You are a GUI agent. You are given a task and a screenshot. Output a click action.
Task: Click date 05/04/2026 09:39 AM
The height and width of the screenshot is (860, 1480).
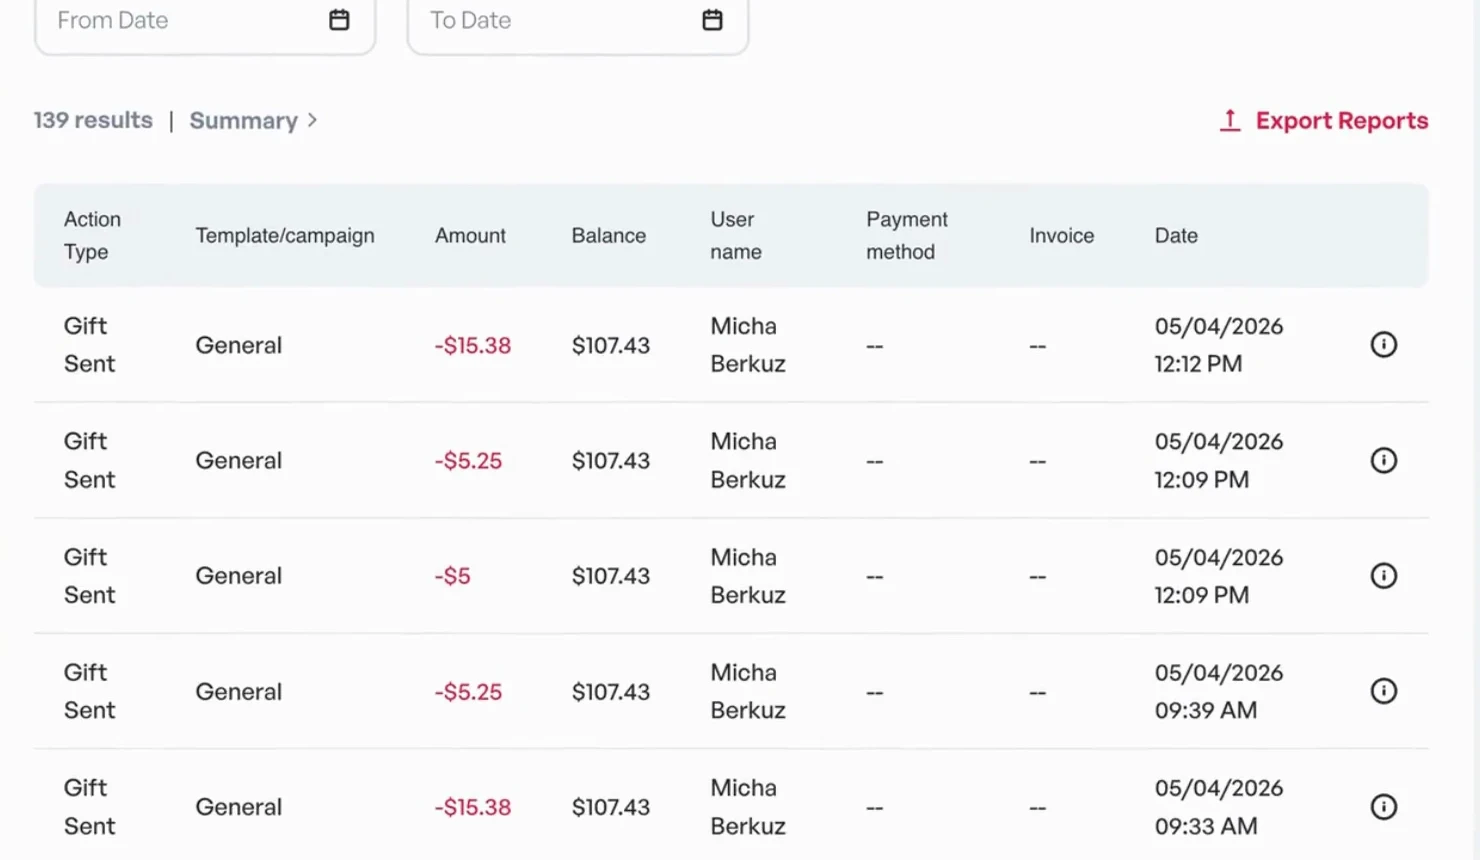click(x=1219, y=691)
